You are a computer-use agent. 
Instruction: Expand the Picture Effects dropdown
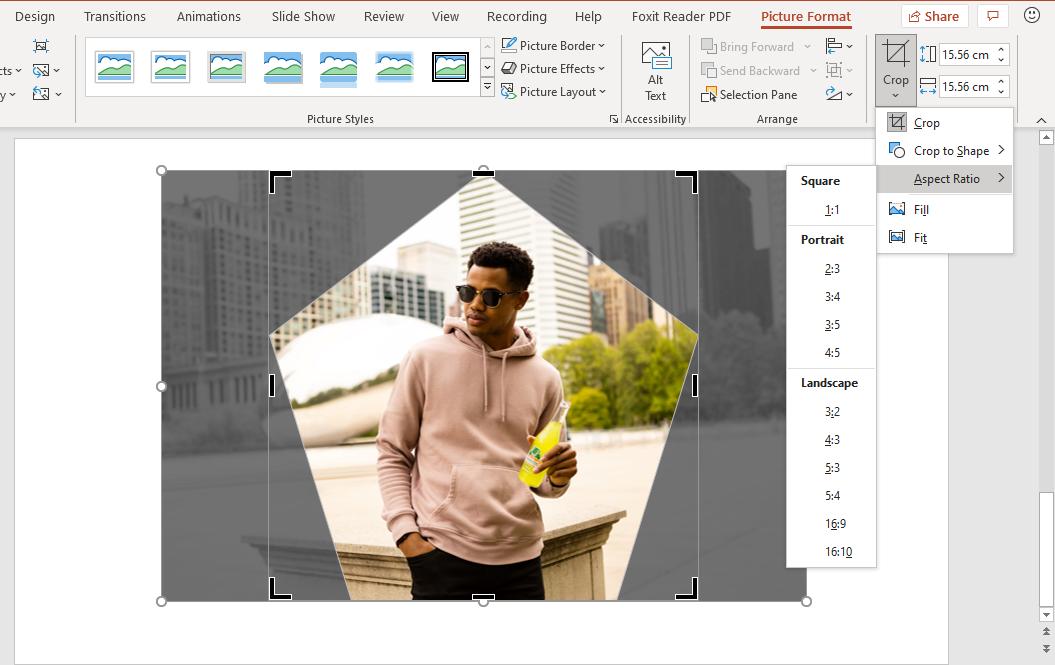click(553, 69)
